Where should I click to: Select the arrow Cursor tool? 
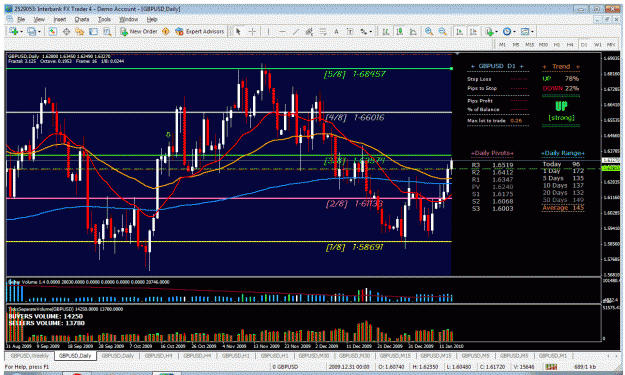coord(238,31)
